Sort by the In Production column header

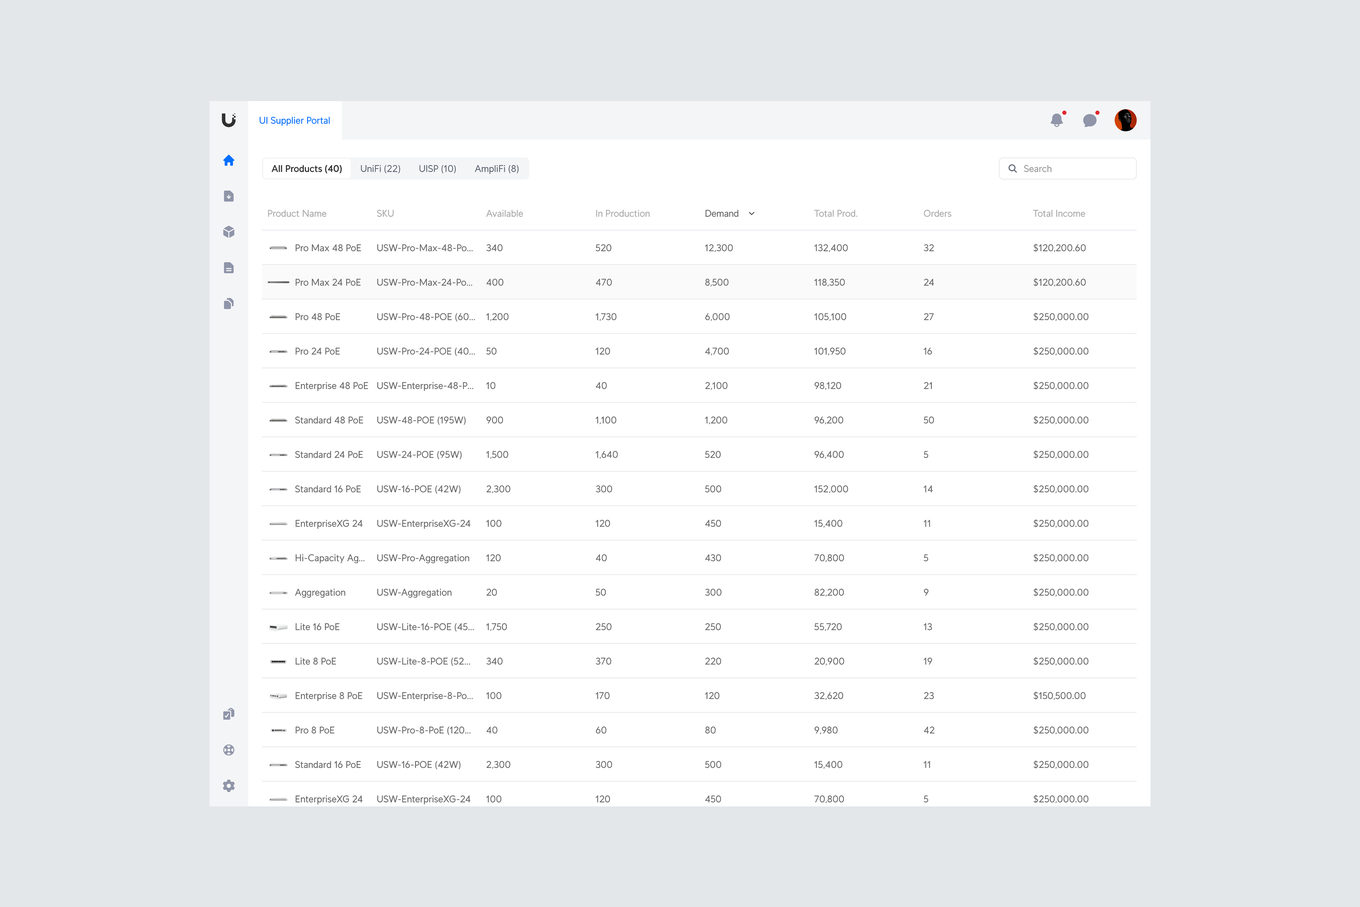click(x=623, y=214)
